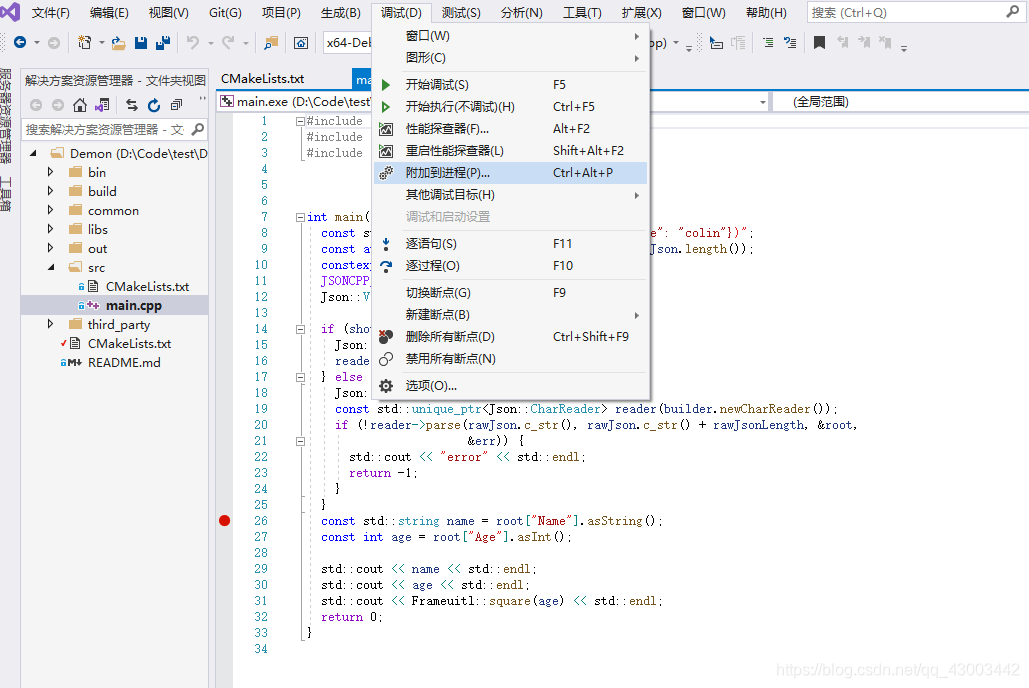
Task: Click the redo arrow icon
Action: pos(228,43)
